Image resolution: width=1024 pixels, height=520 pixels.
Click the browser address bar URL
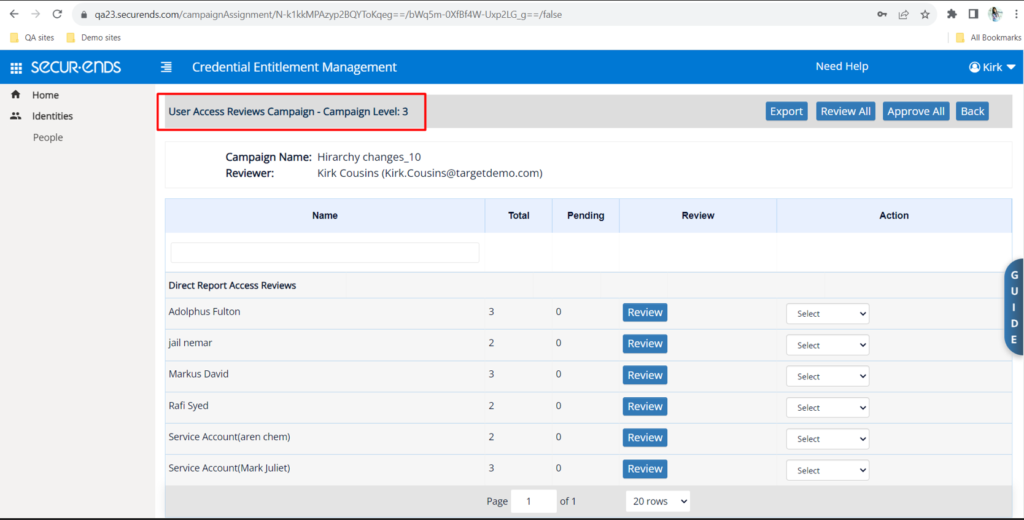328,14
